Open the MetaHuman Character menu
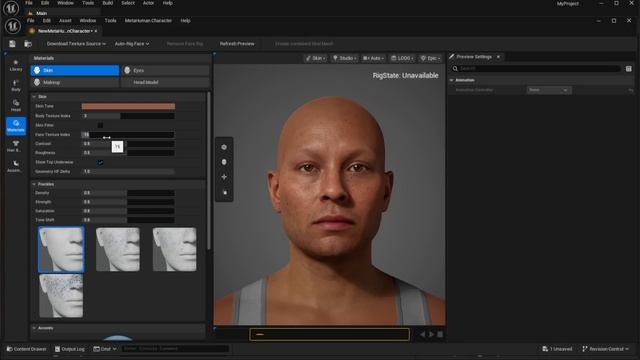This screenshot has width=640, height=360. pos(148,20)
